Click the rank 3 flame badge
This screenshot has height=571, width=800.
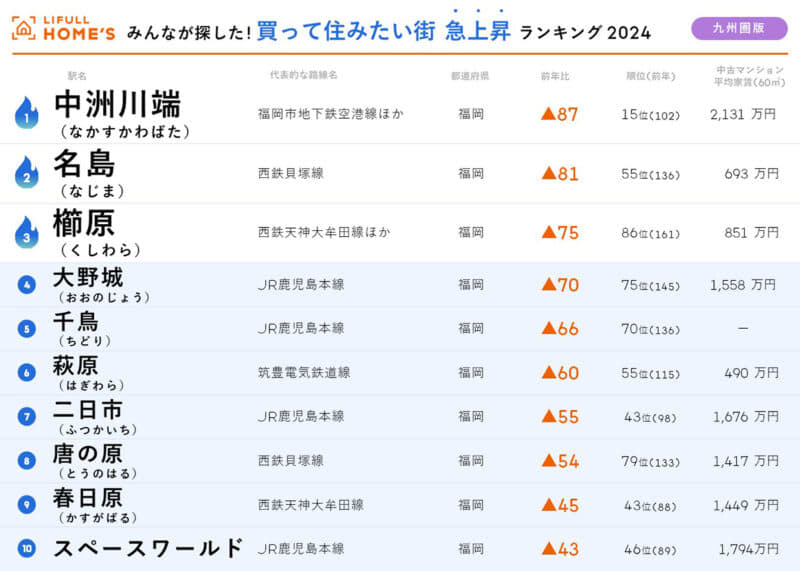point(26,233)
